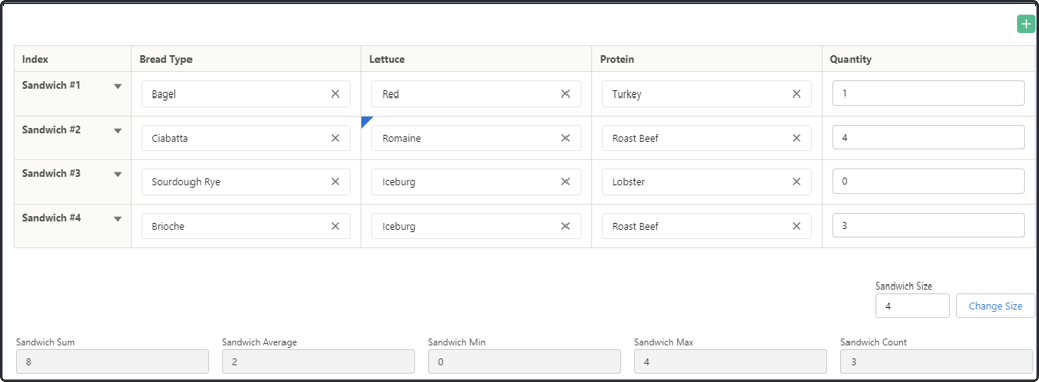This screenshot has height=382, width=1039.
Task: Click the Sandwich Average result field
Action: [x=319, y=361]
